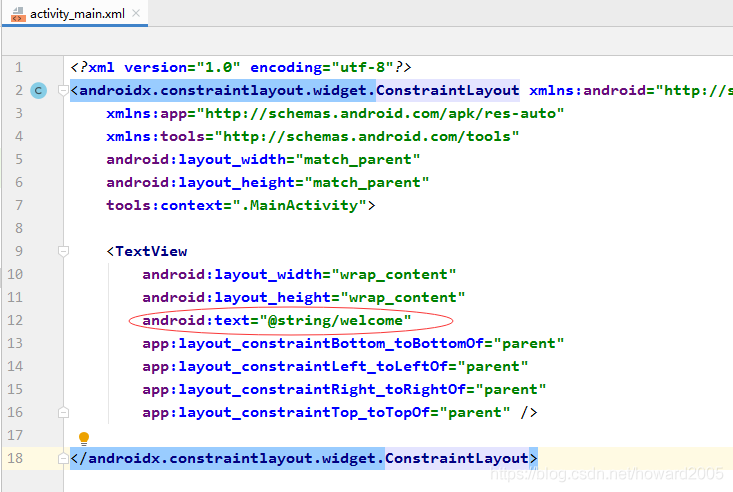733x492 pixels.
Task: Click the closing </androidx.constraintlayout.widget.ConstraintLayout> tag
Action: [x=304, y=458]
